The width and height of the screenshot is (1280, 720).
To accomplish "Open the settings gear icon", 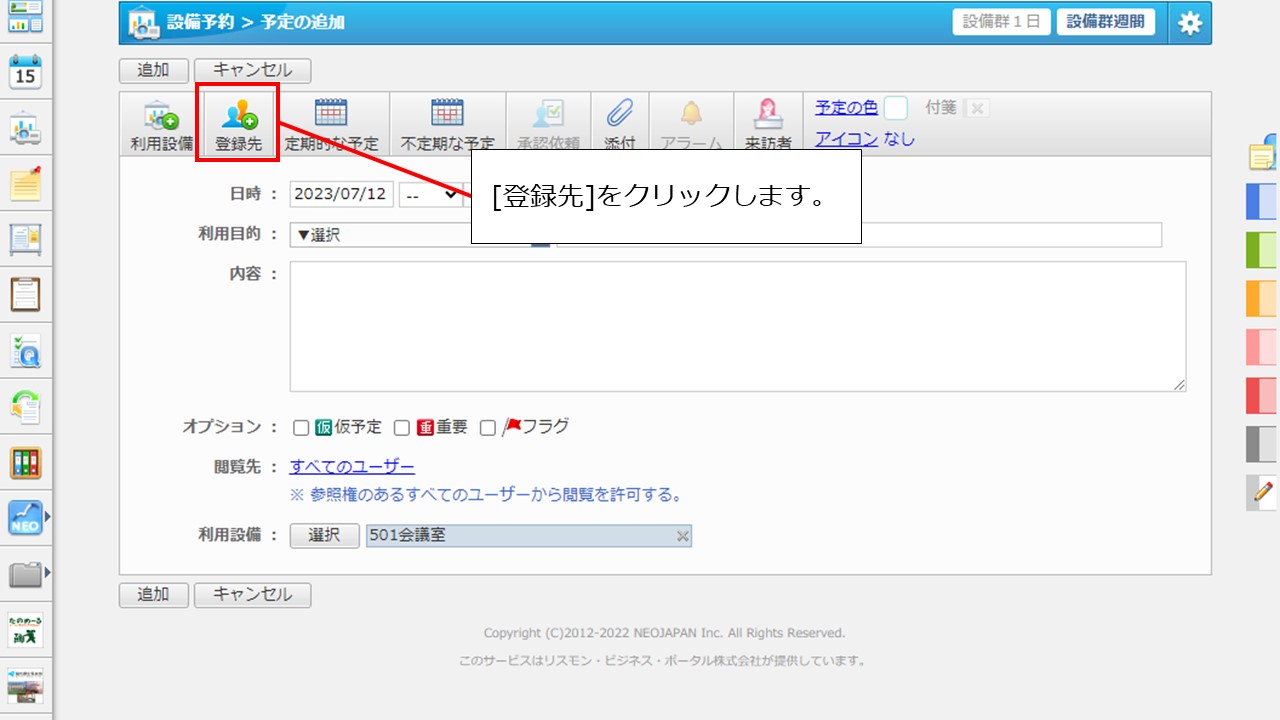I will tap(1190, 22).
